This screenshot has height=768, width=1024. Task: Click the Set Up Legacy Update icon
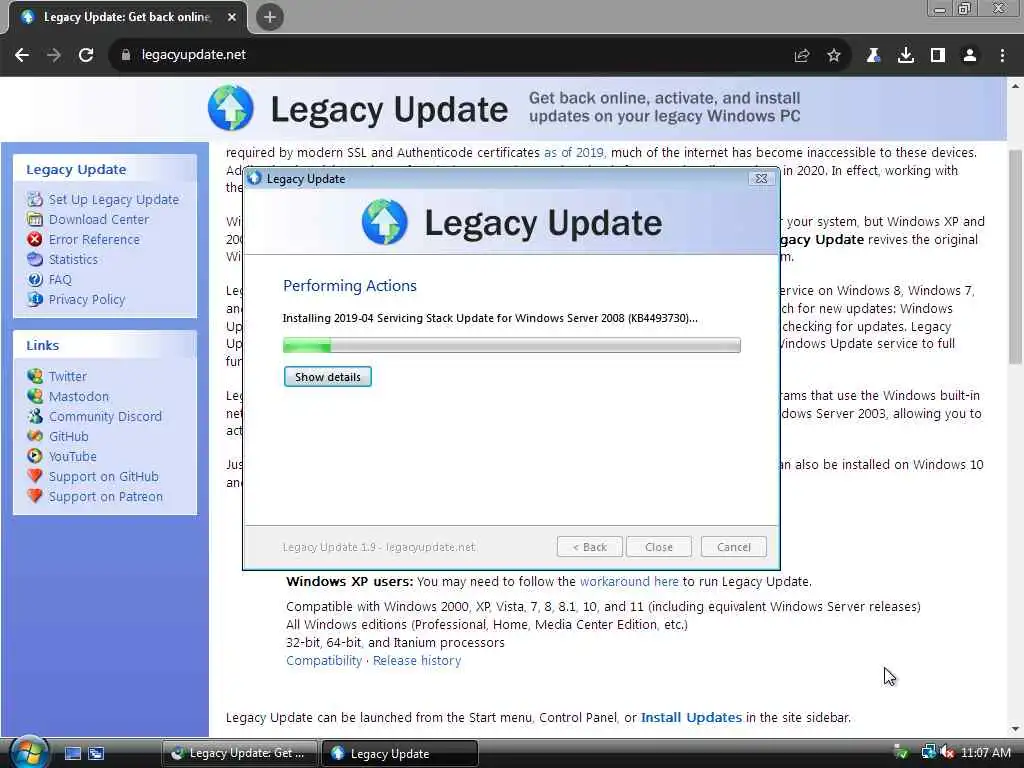pyautogui.click(x=35, y=199)
